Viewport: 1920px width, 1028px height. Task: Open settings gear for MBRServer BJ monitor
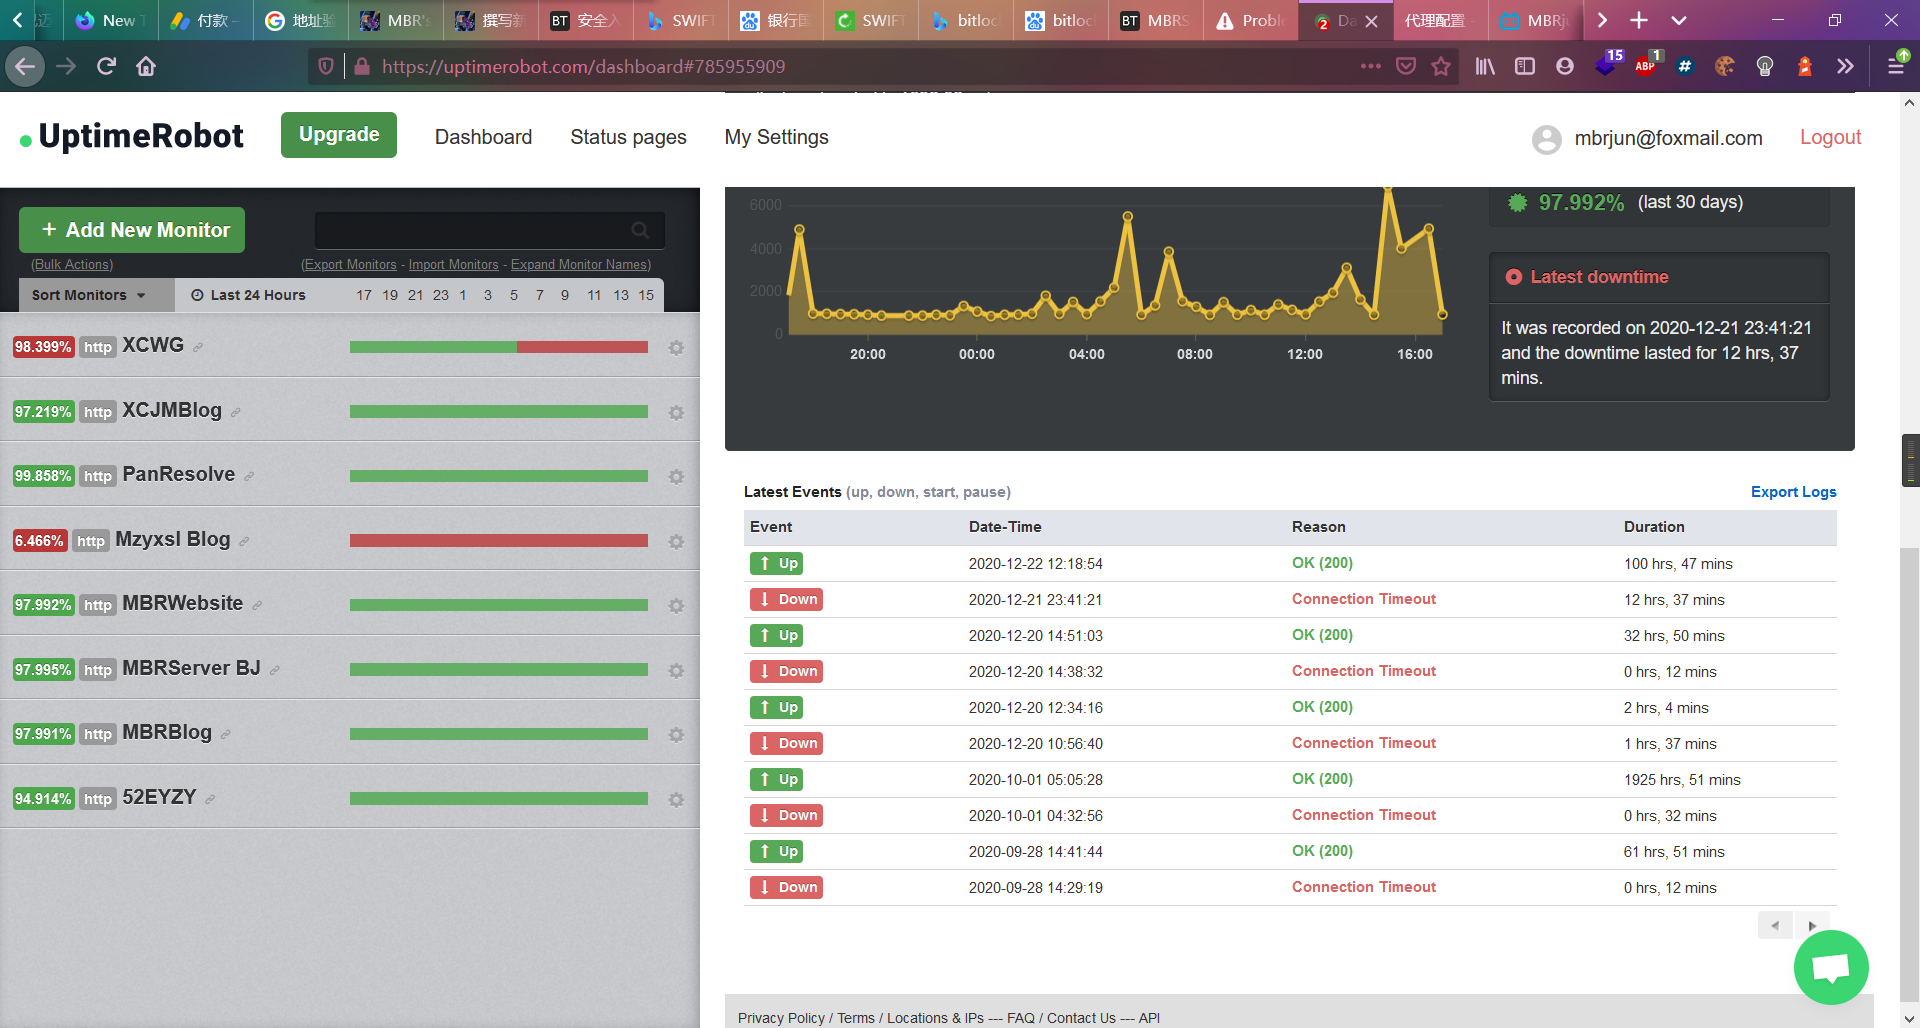(676, 671)
